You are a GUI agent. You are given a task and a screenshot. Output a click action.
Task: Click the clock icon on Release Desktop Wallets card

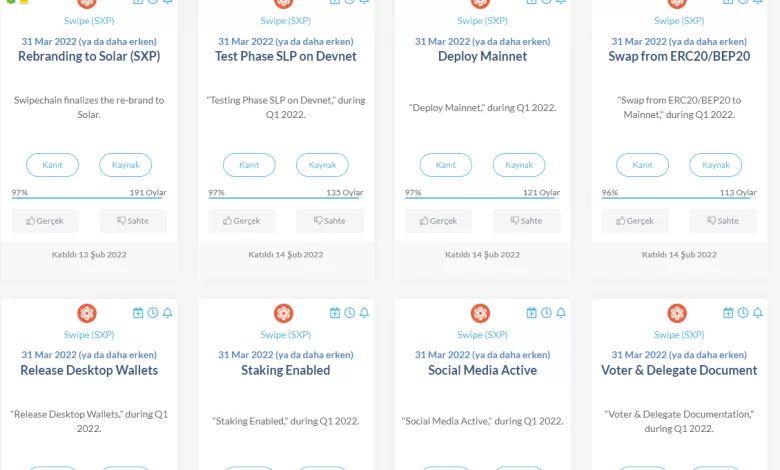click(x=153, y=313)
